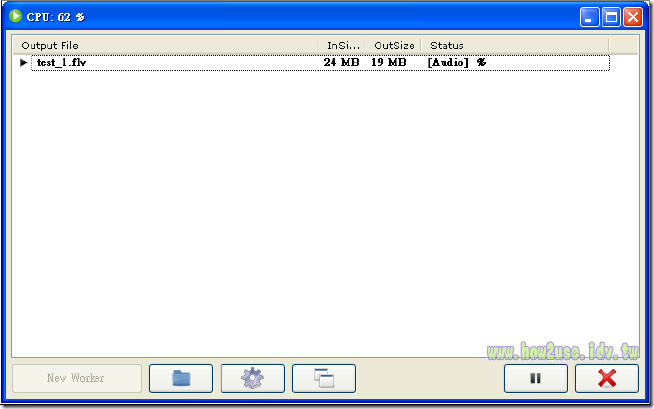Sort by InSi... column header
The height and width of the screenshot is (409, 654).
point(341,45)
